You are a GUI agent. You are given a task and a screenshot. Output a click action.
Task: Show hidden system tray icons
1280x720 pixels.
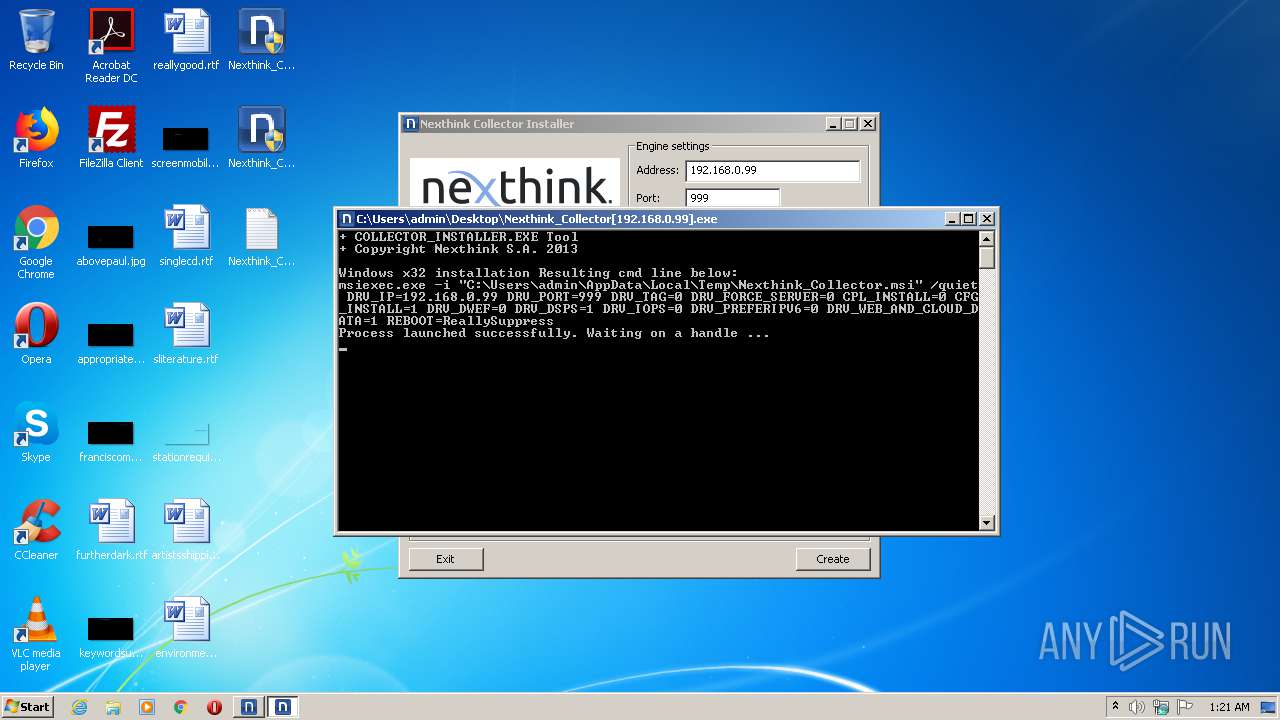(x=1115, y=707)
